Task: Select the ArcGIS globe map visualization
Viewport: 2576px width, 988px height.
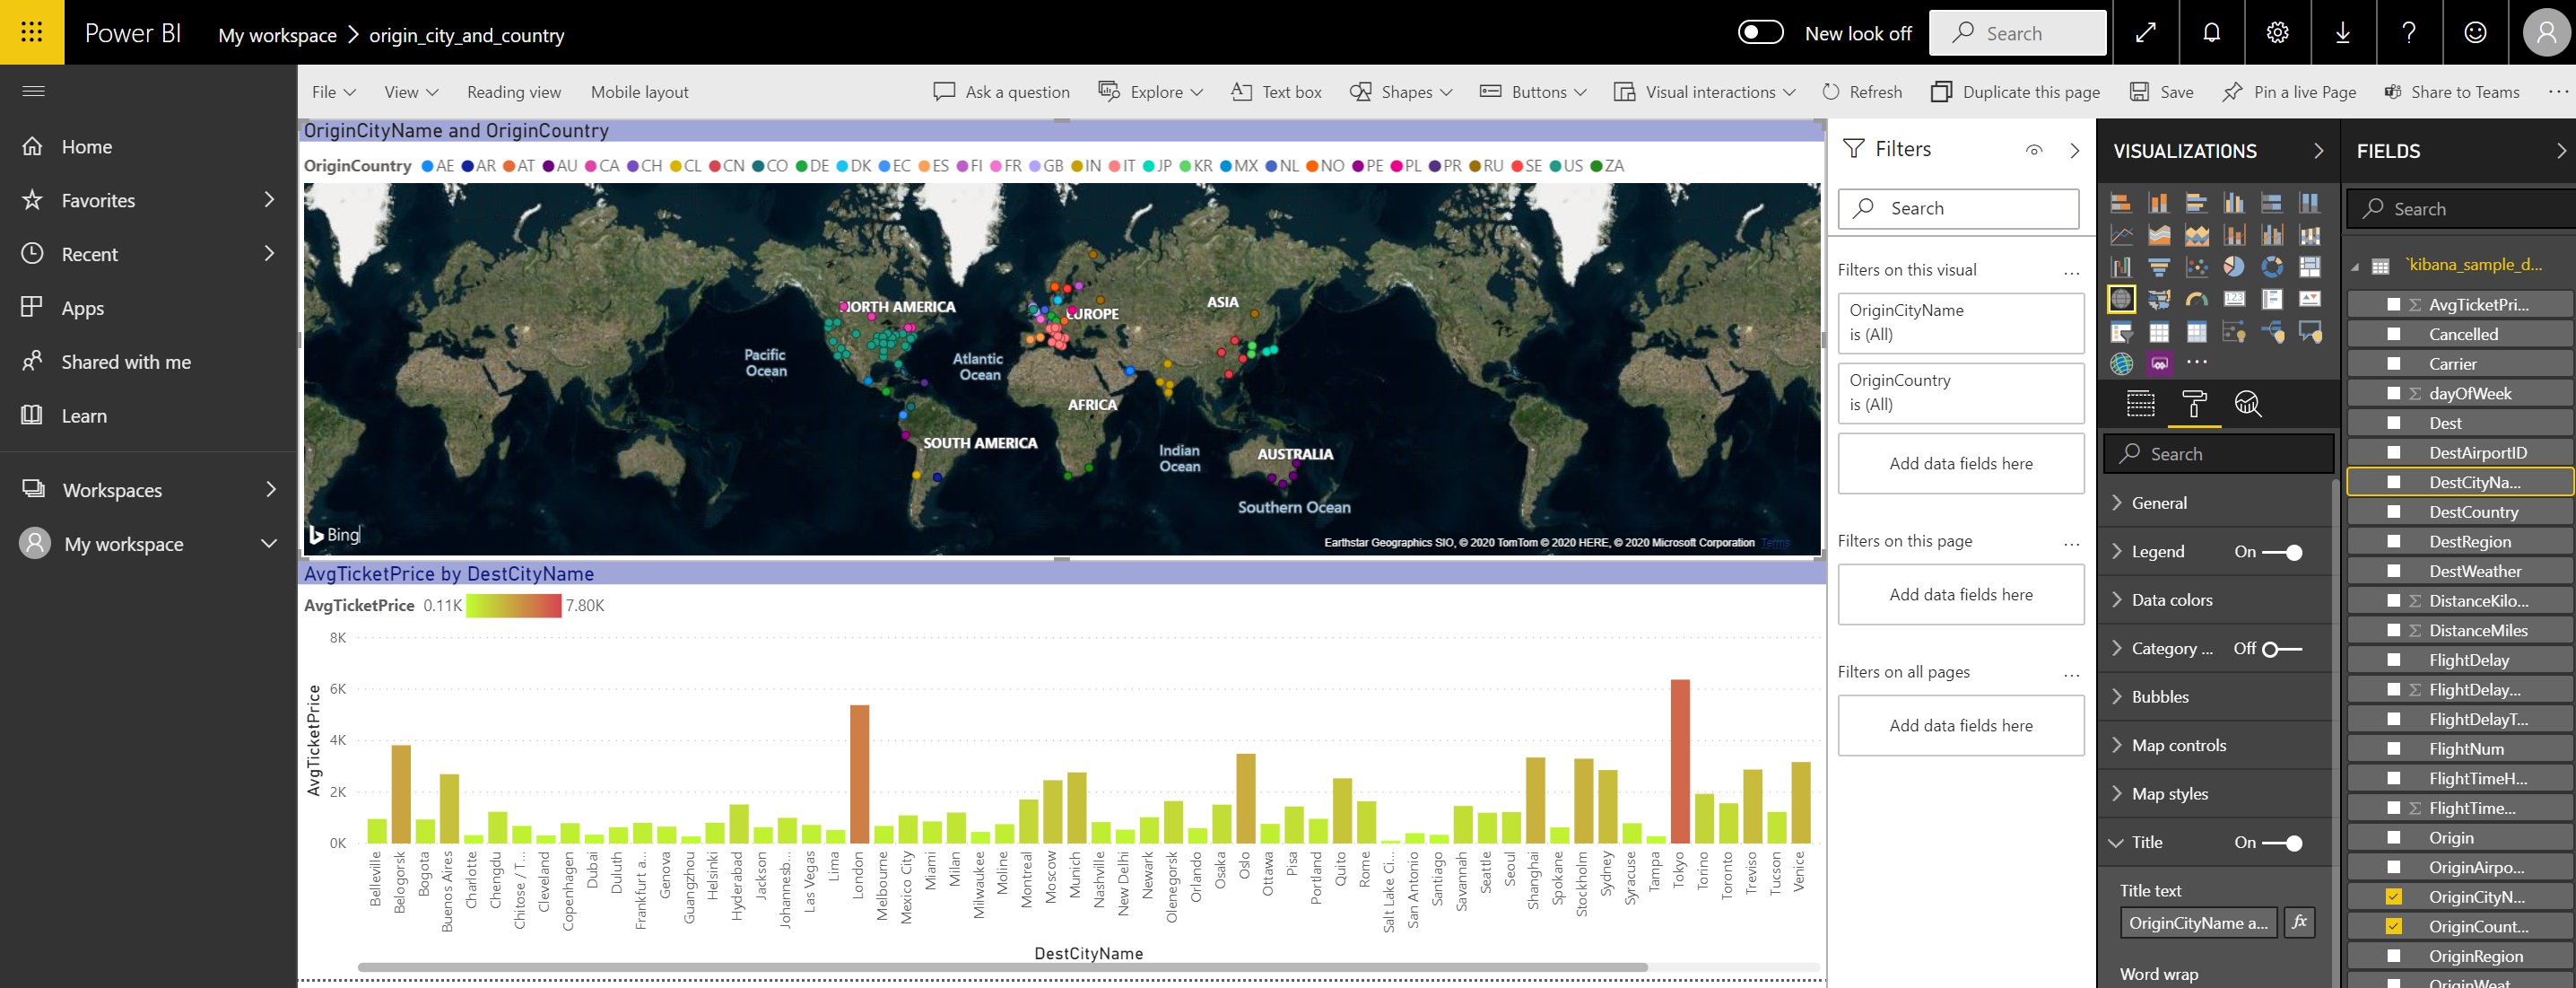Action: coord(2121,364)
